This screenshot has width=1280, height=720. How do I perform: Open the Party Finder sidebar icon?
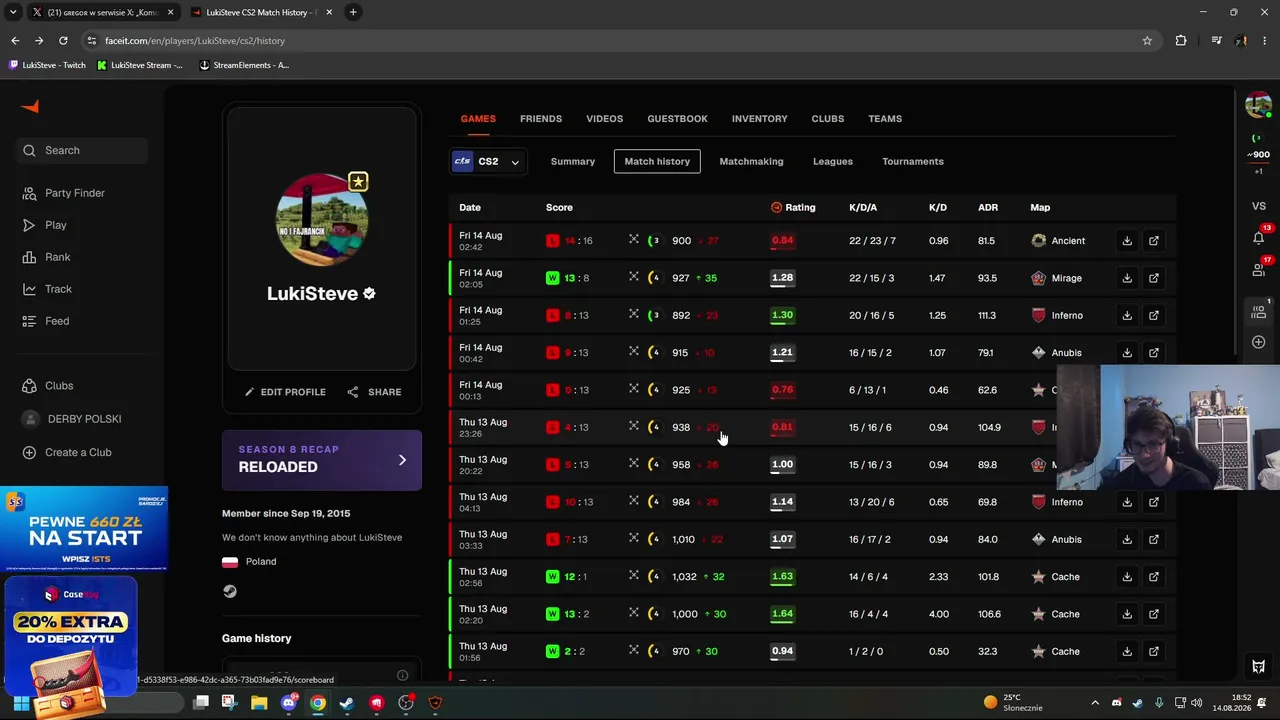[29, 193]
